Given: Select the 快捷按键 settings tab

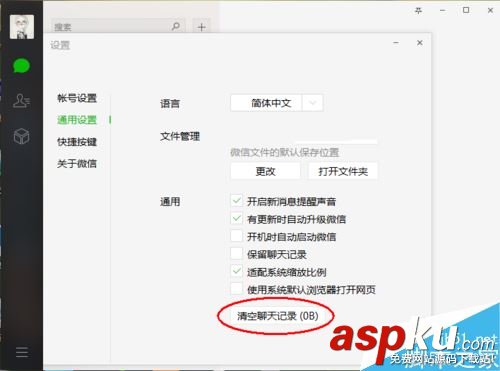Looking at the screenshot, I should (x=77, y=142).
